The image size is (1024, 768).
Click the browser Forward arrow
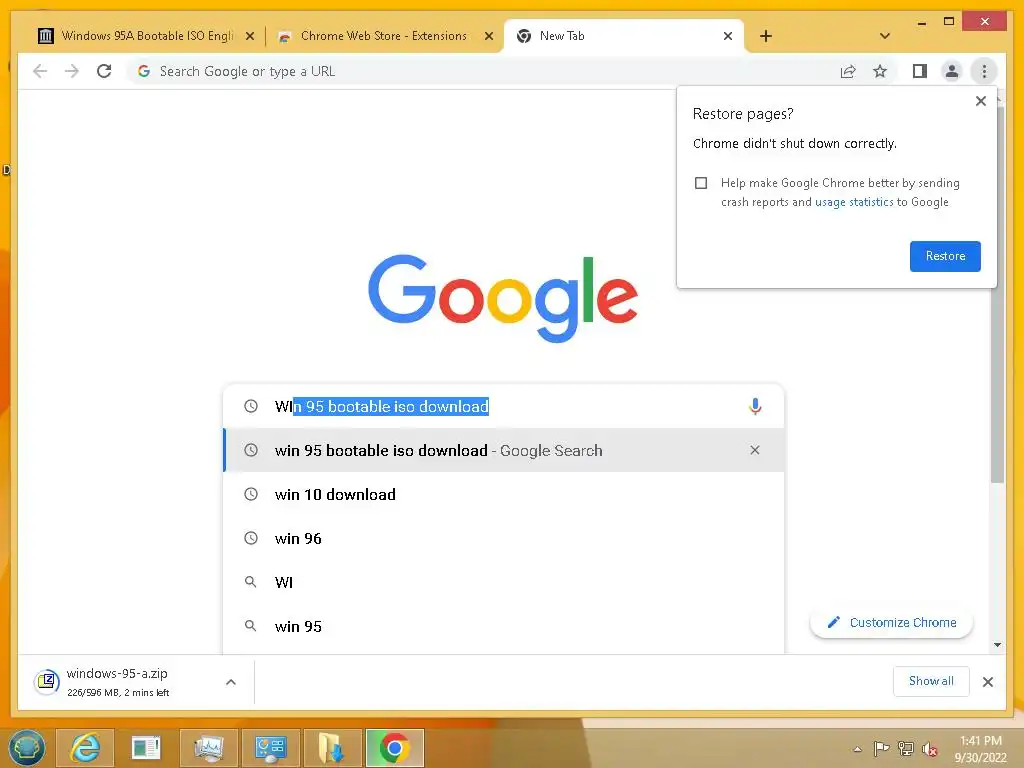72,71
